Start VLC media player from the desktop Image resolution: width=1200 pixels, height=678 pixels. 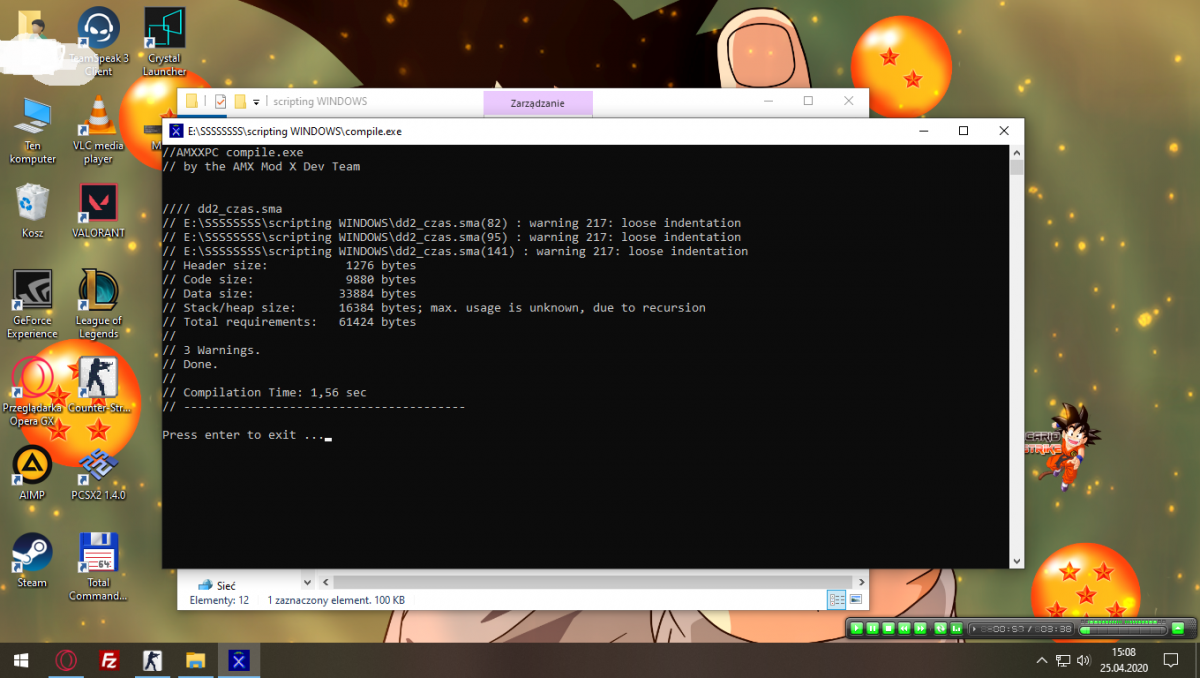tap(98, 131)
